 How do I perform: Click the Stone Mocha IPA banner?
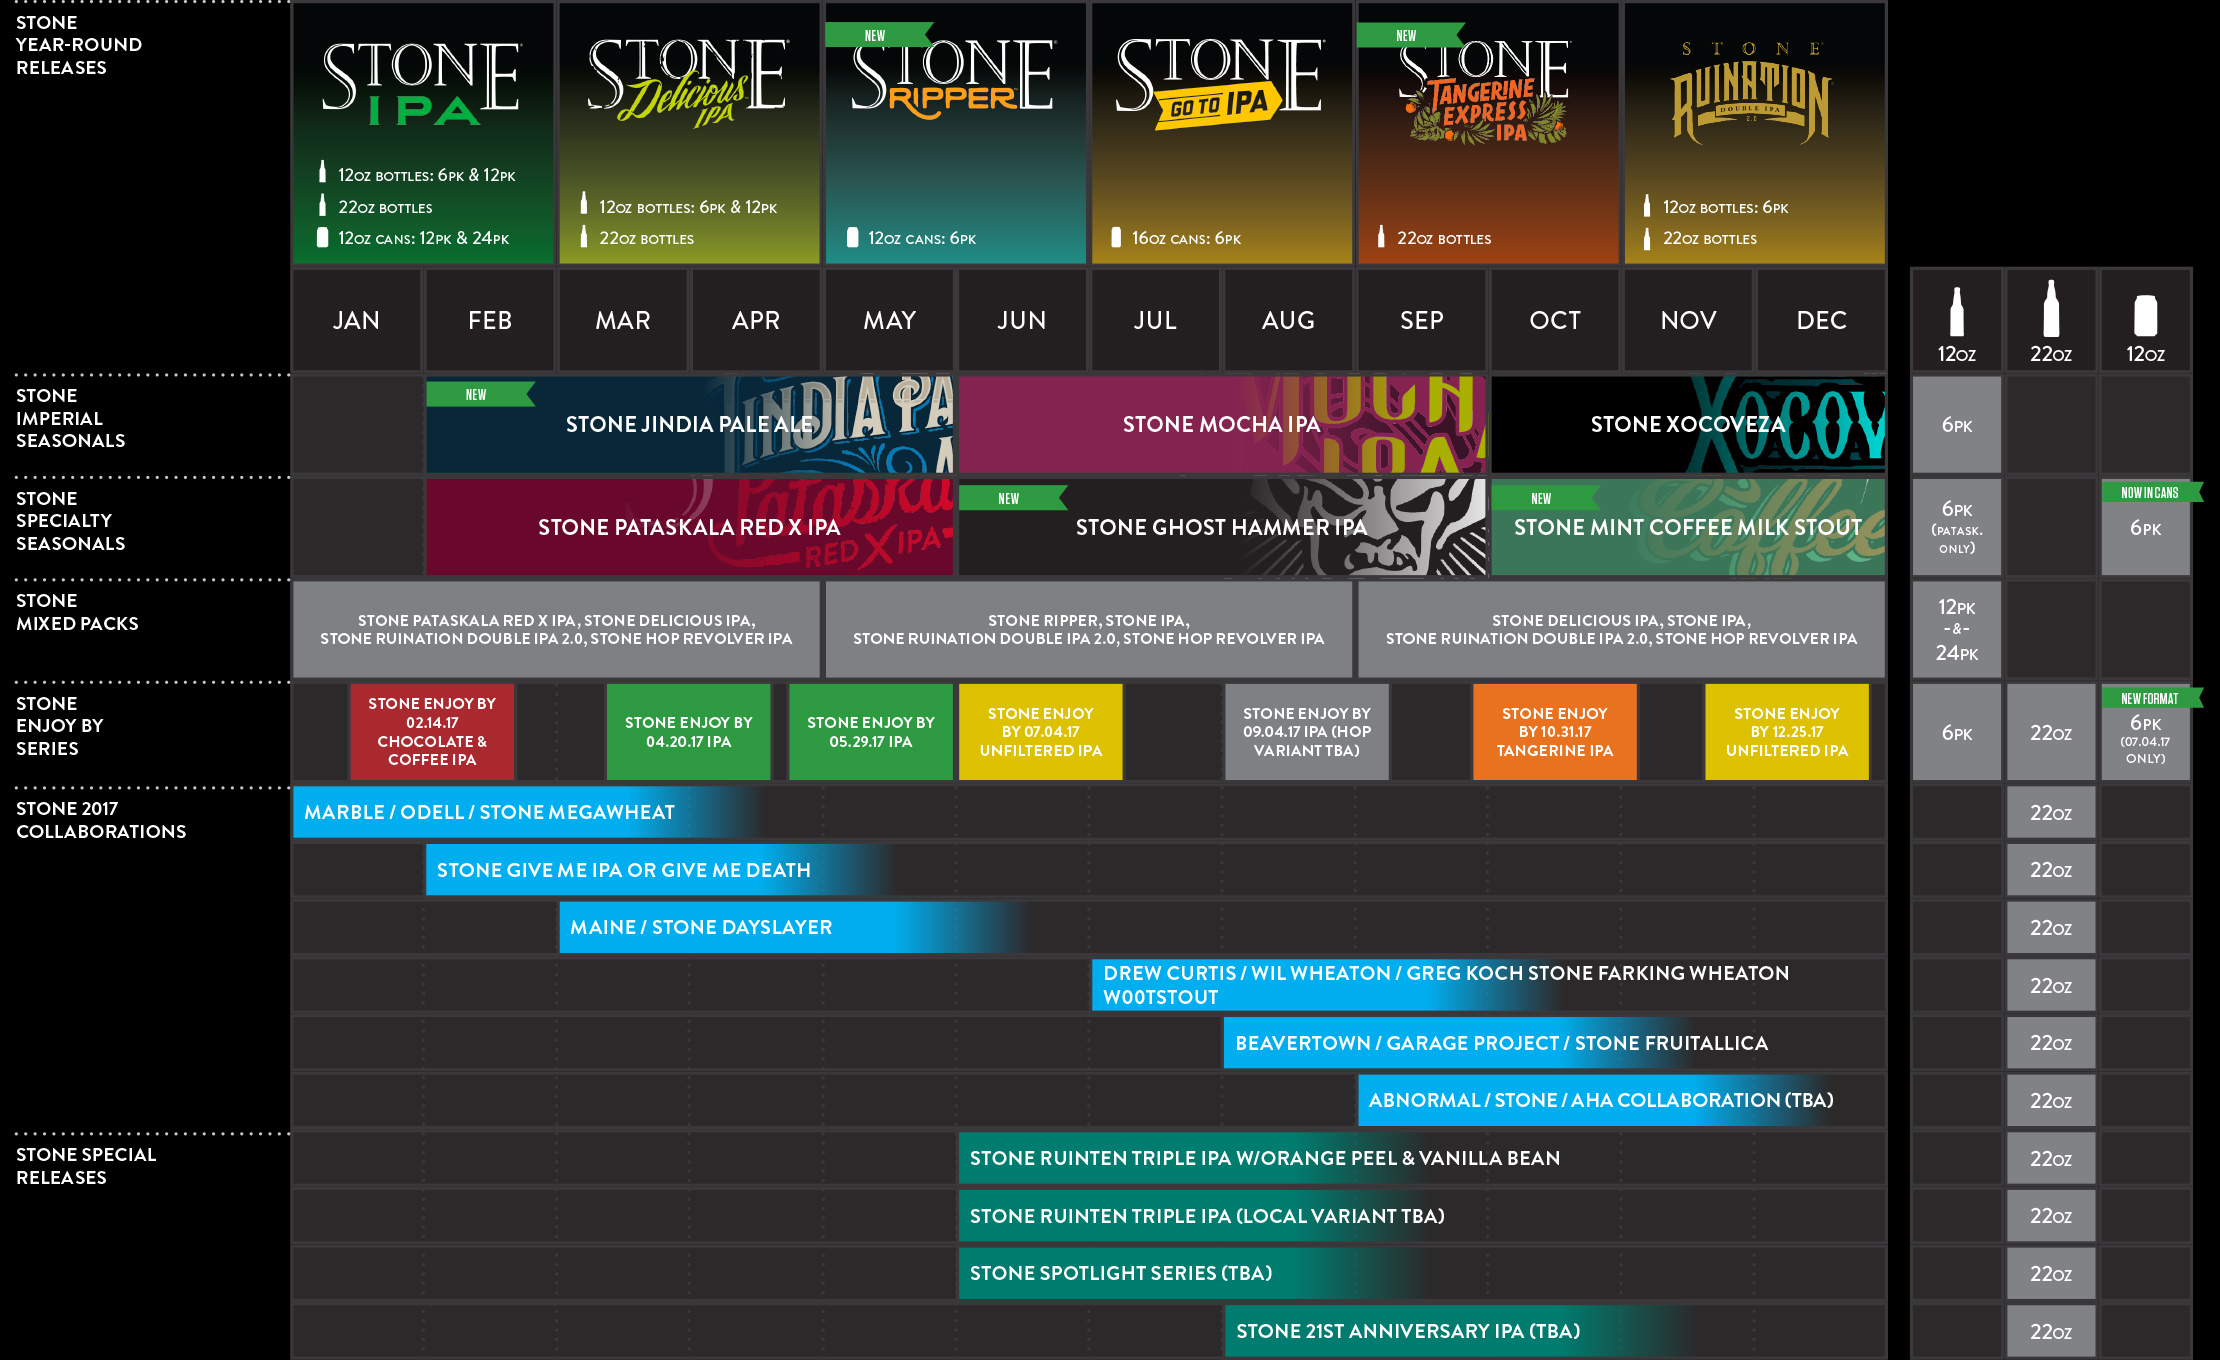click(1221, 425)
